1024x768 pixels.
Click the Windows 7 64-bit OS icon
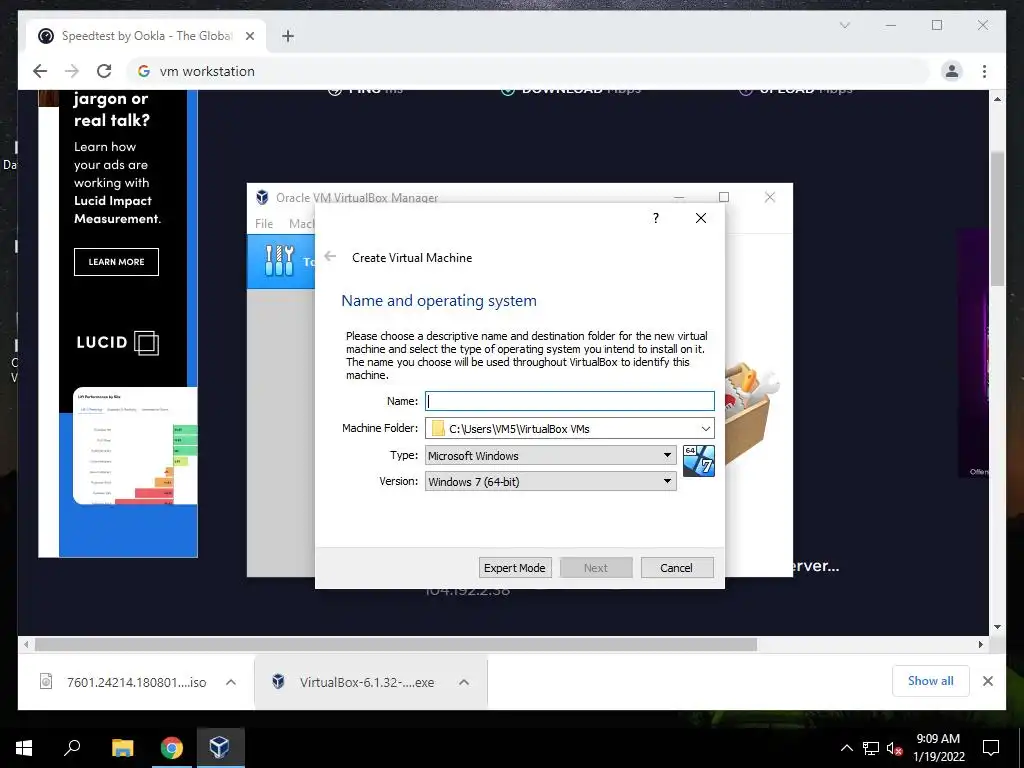click(x=698, y=461)
